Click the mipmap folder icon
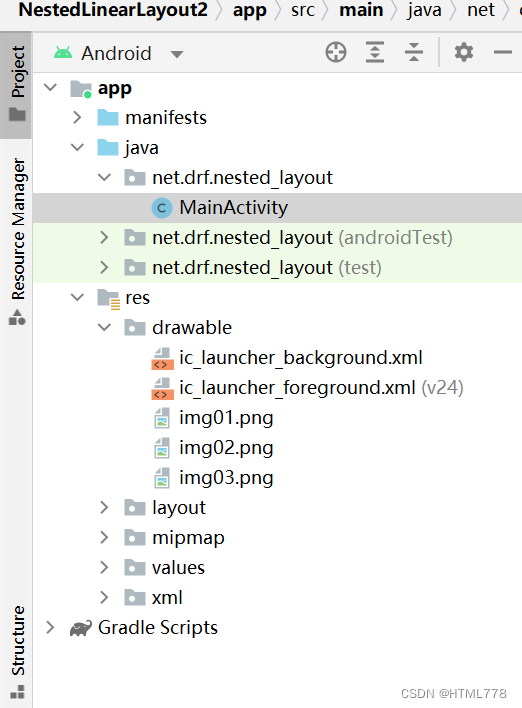 click(x=135, y=537)
